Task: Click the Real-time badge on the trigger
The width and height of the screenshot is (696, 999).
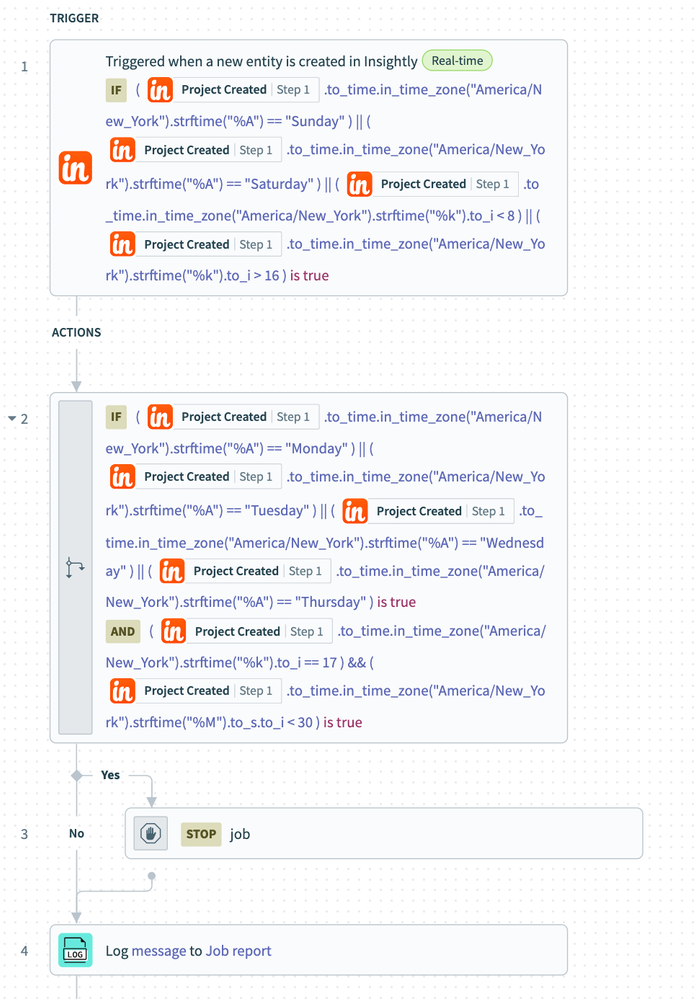Action: [457, 61]
